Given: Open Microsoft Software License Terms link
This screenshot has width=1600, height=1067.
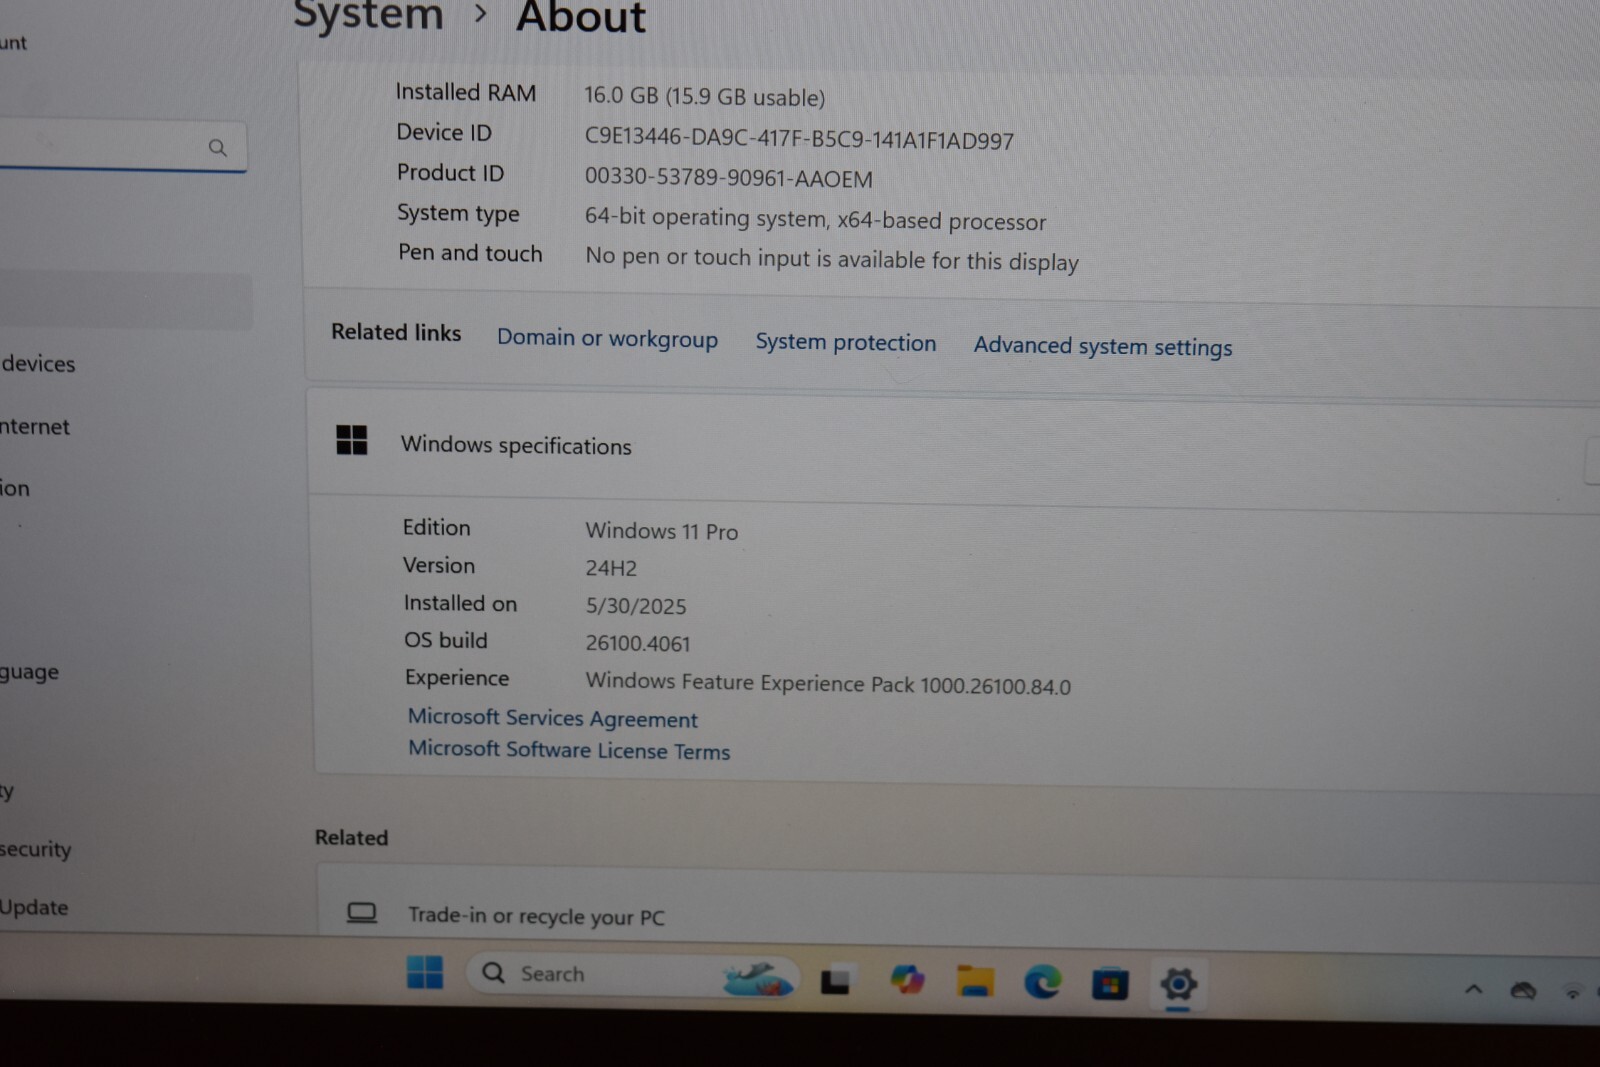Looking at the screenshot, I should tap(569, 750).
